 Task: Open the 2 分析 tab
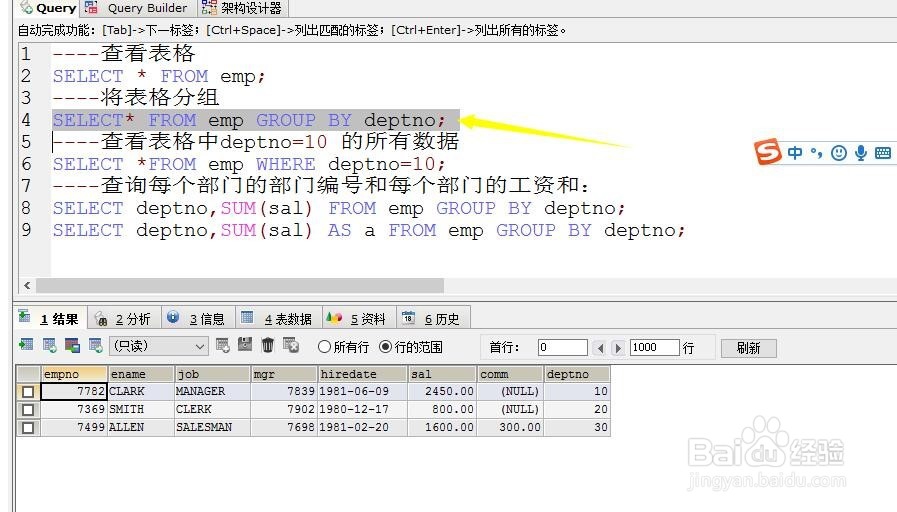tap(125, 319)
